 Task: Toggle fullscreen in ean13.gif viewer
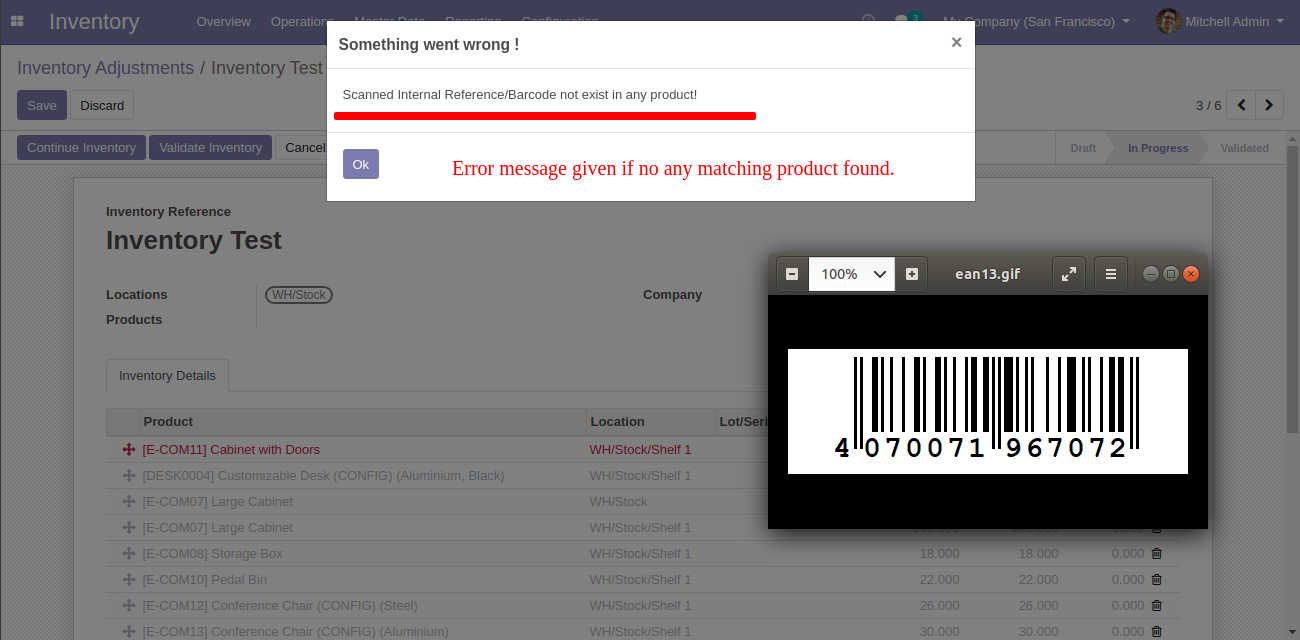point(1069,274)
